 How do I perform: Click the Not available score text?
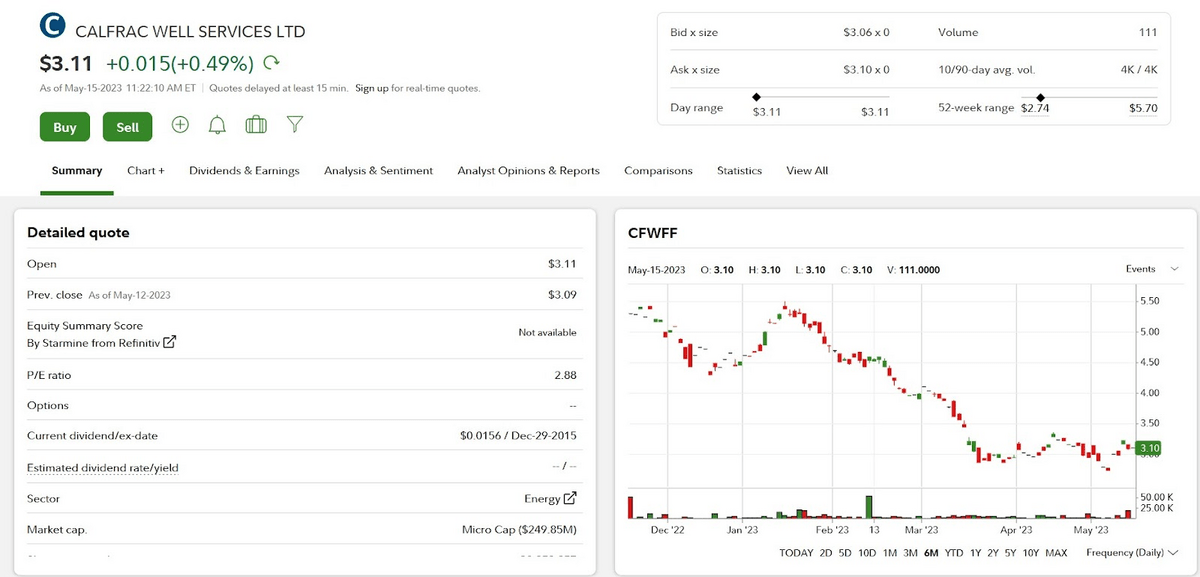pyautogui.click(x=548, y=333)
